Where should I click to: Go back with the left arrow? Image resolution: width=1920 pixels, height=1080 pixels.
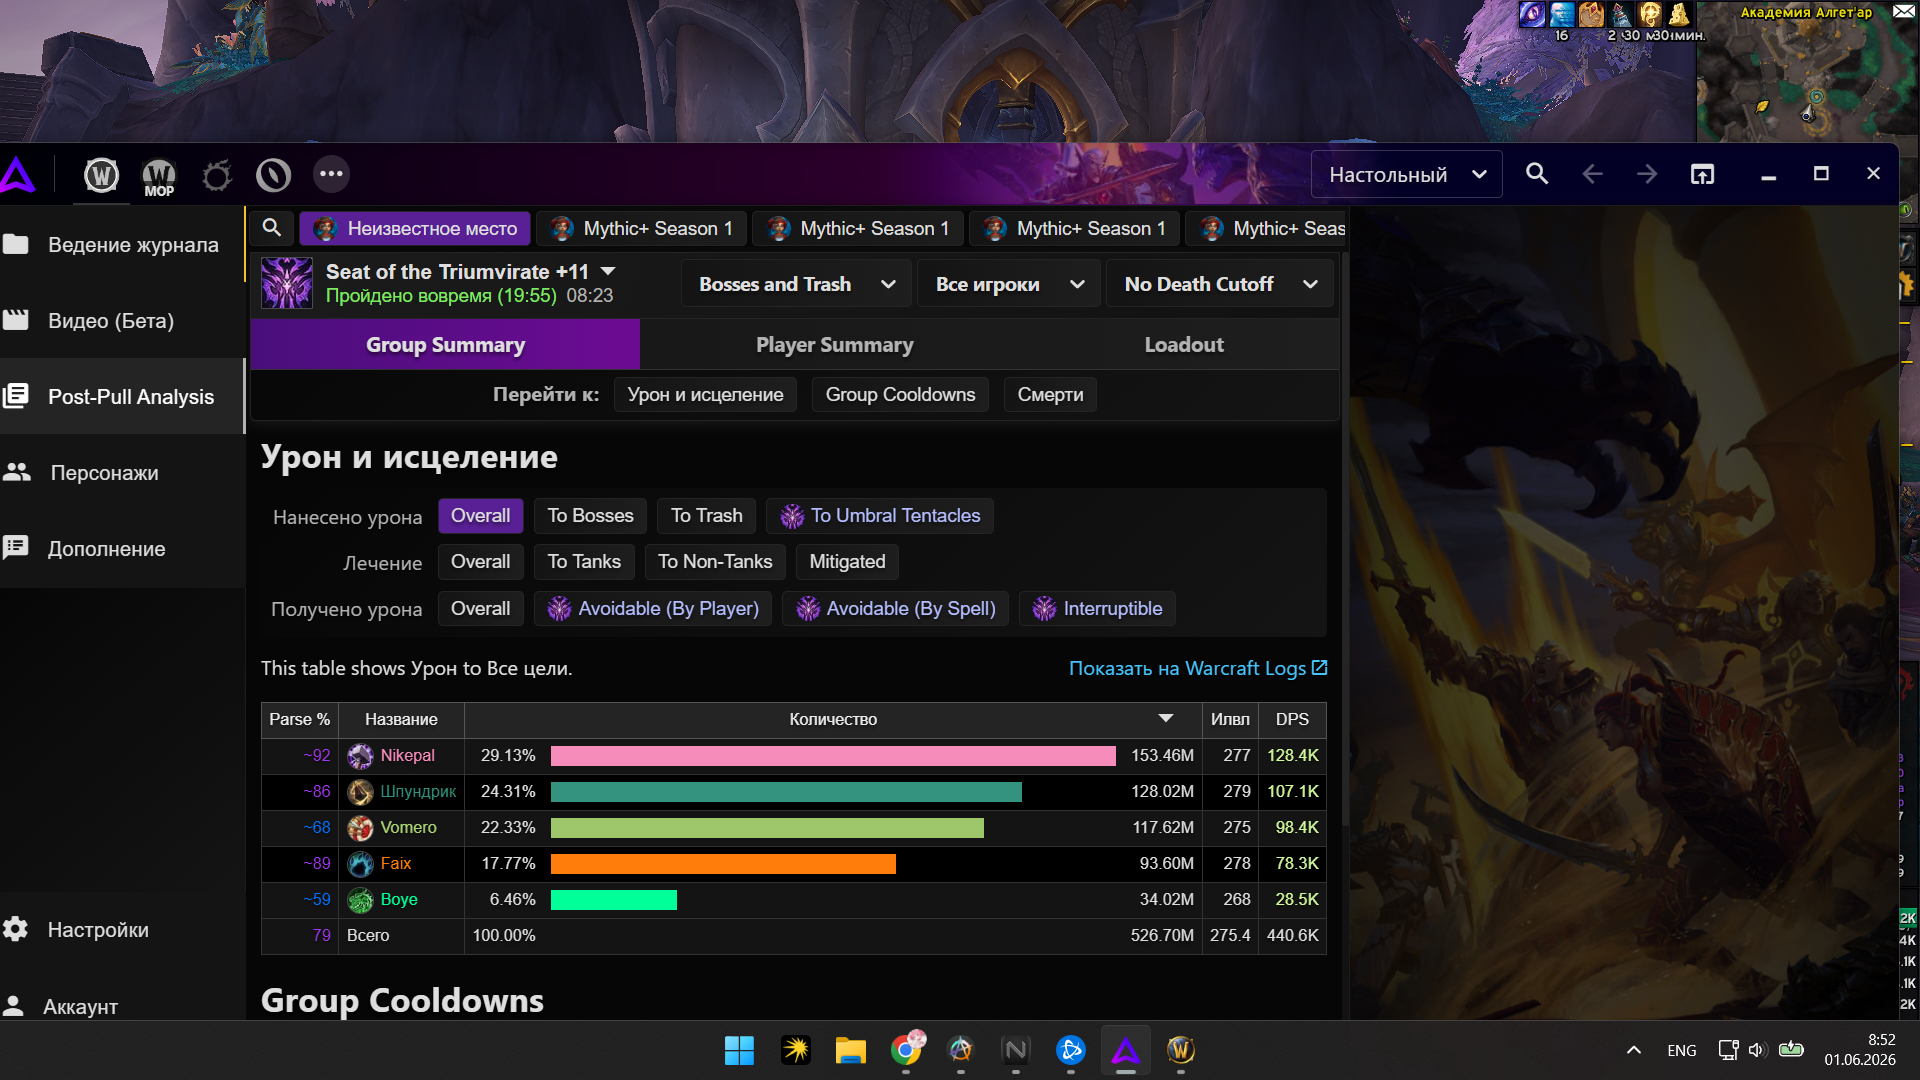pyautogui.click(x=1592, y=174)
